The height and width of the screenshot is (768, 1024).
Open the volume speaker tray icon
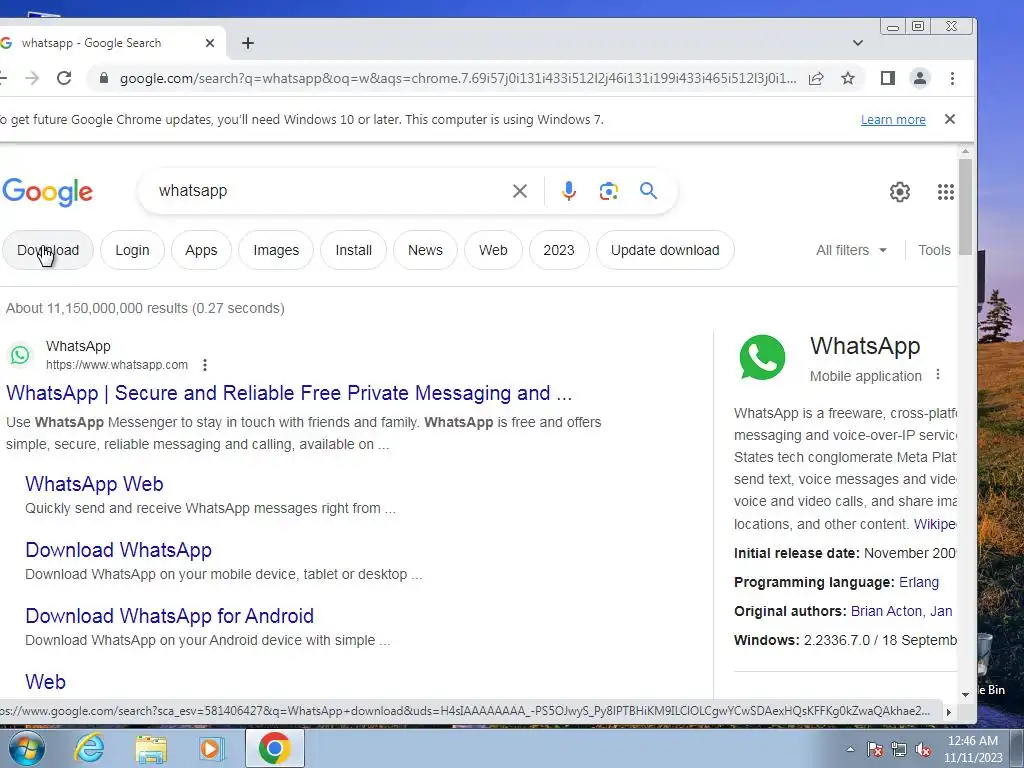pyautogui.click(x=923, y=750)
